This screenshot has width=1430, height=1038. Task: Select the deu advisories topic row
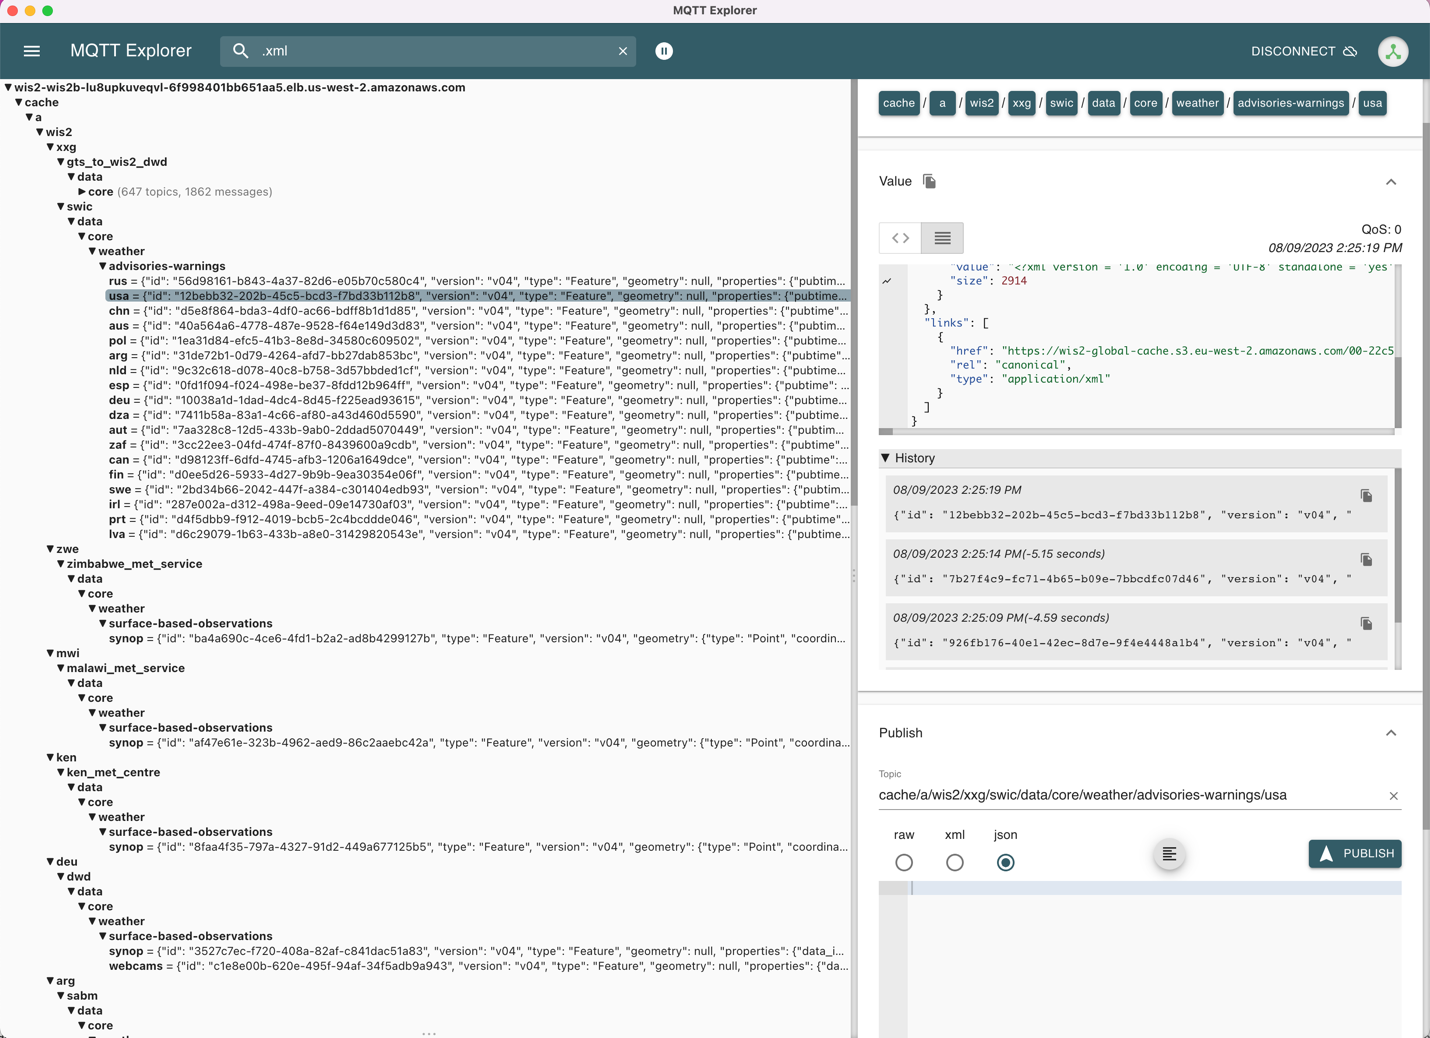click(x=478, y=400)
